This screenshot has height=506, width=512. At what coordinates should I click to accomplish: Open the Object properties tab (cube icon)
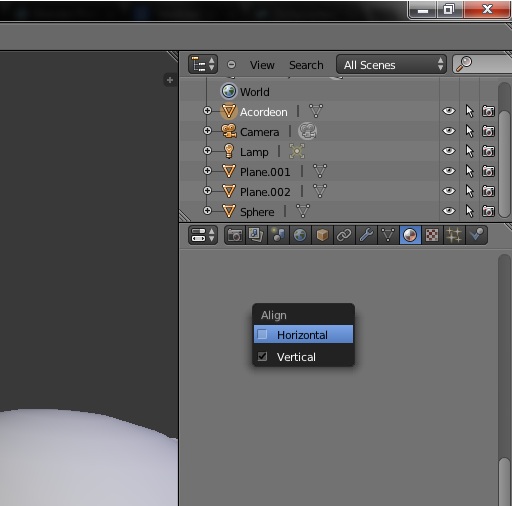pos(322,235)
